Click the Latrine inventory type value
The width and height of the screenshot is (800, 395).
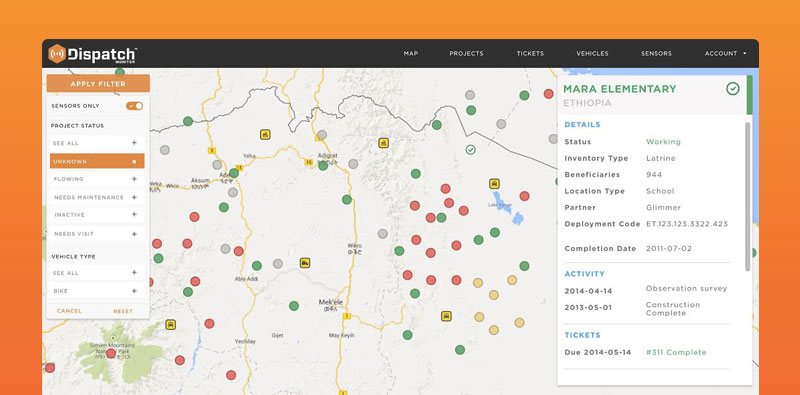click(x=661, y=158)
